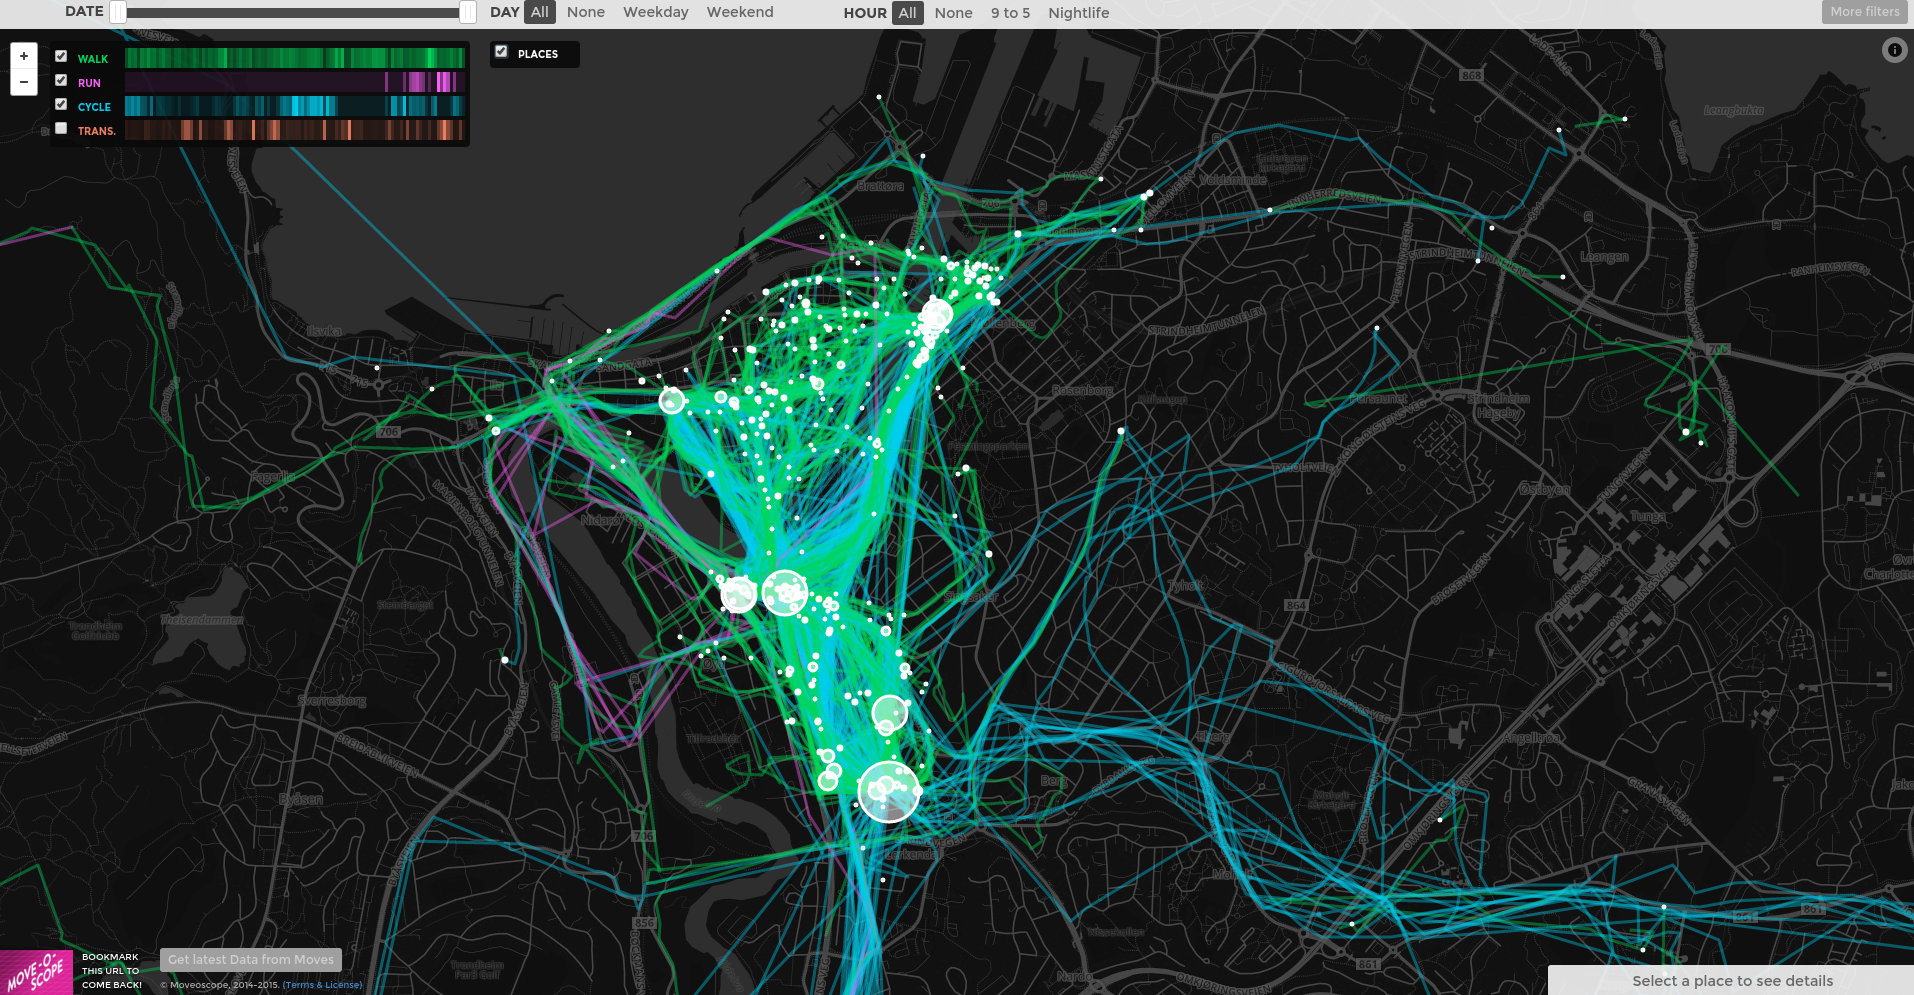Screen dimensions: 1914x995
Task: Click the Walk activity timeline bar
Action: (295, 58)
